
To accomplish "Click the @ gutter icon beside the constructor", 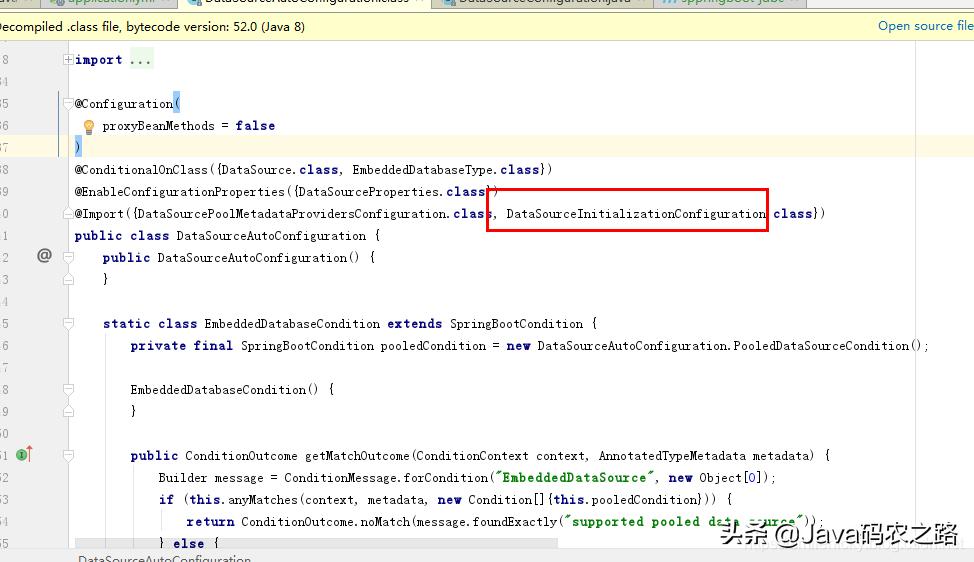I will tap(44, 255).
